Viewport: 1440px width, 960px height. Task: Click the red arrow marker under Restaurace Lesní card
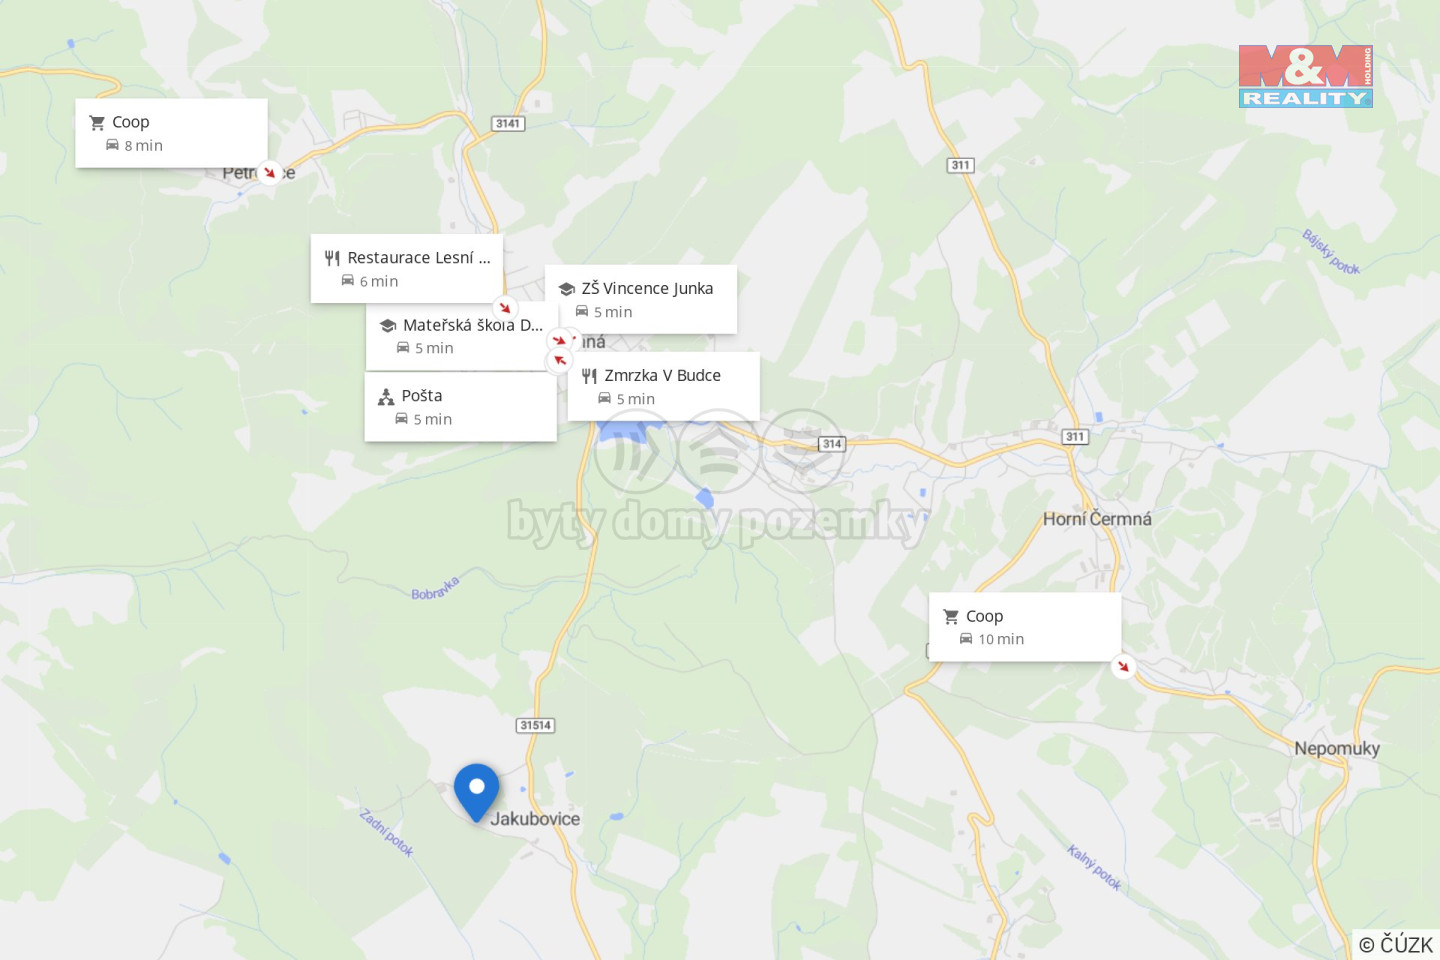pos(505,307)
